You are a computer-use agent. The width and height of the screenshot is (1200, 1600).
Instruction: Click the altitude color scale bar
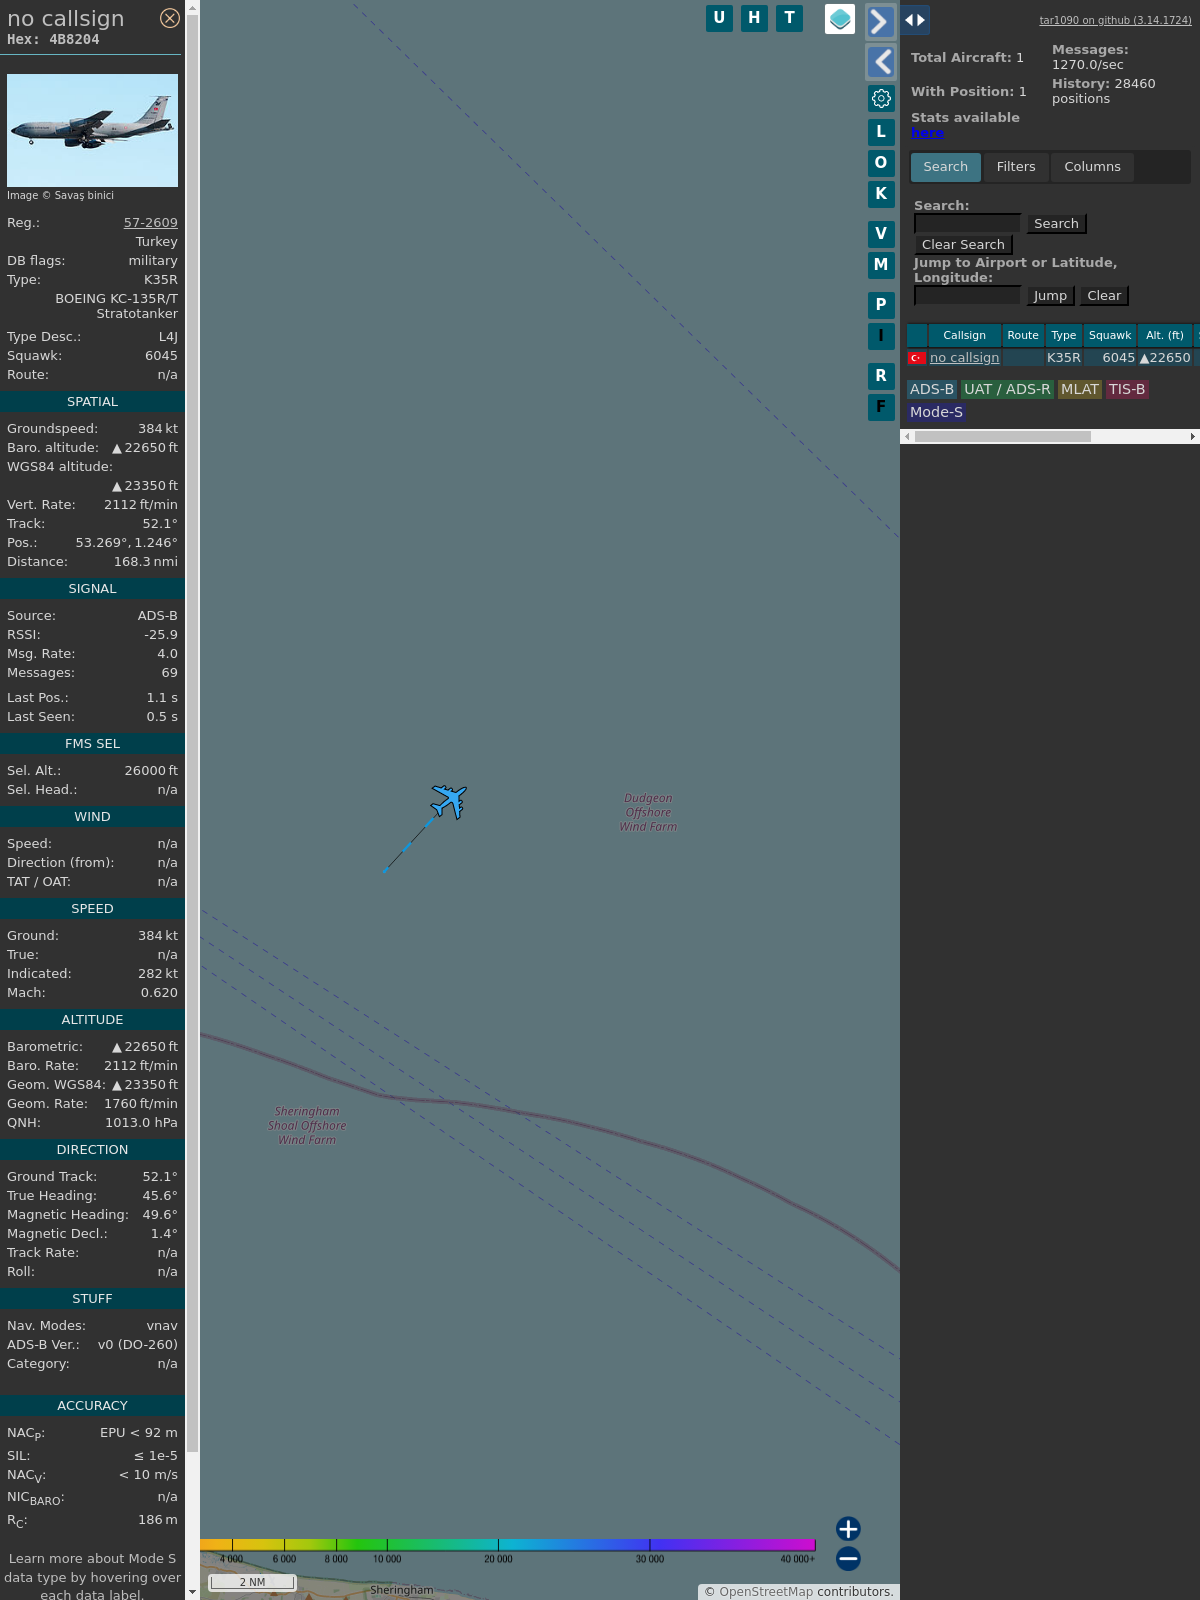tap(507, 1545)
